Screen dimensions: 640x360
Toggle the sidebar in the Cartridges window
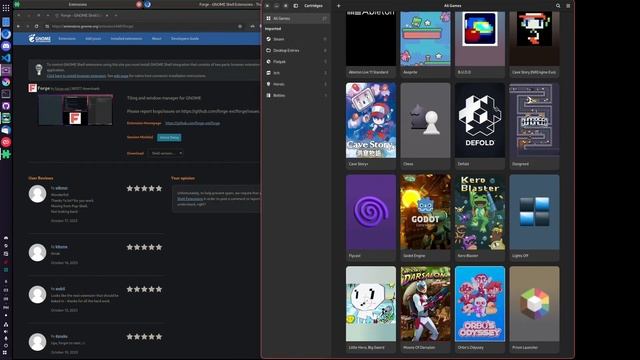[x=296, y=6]
